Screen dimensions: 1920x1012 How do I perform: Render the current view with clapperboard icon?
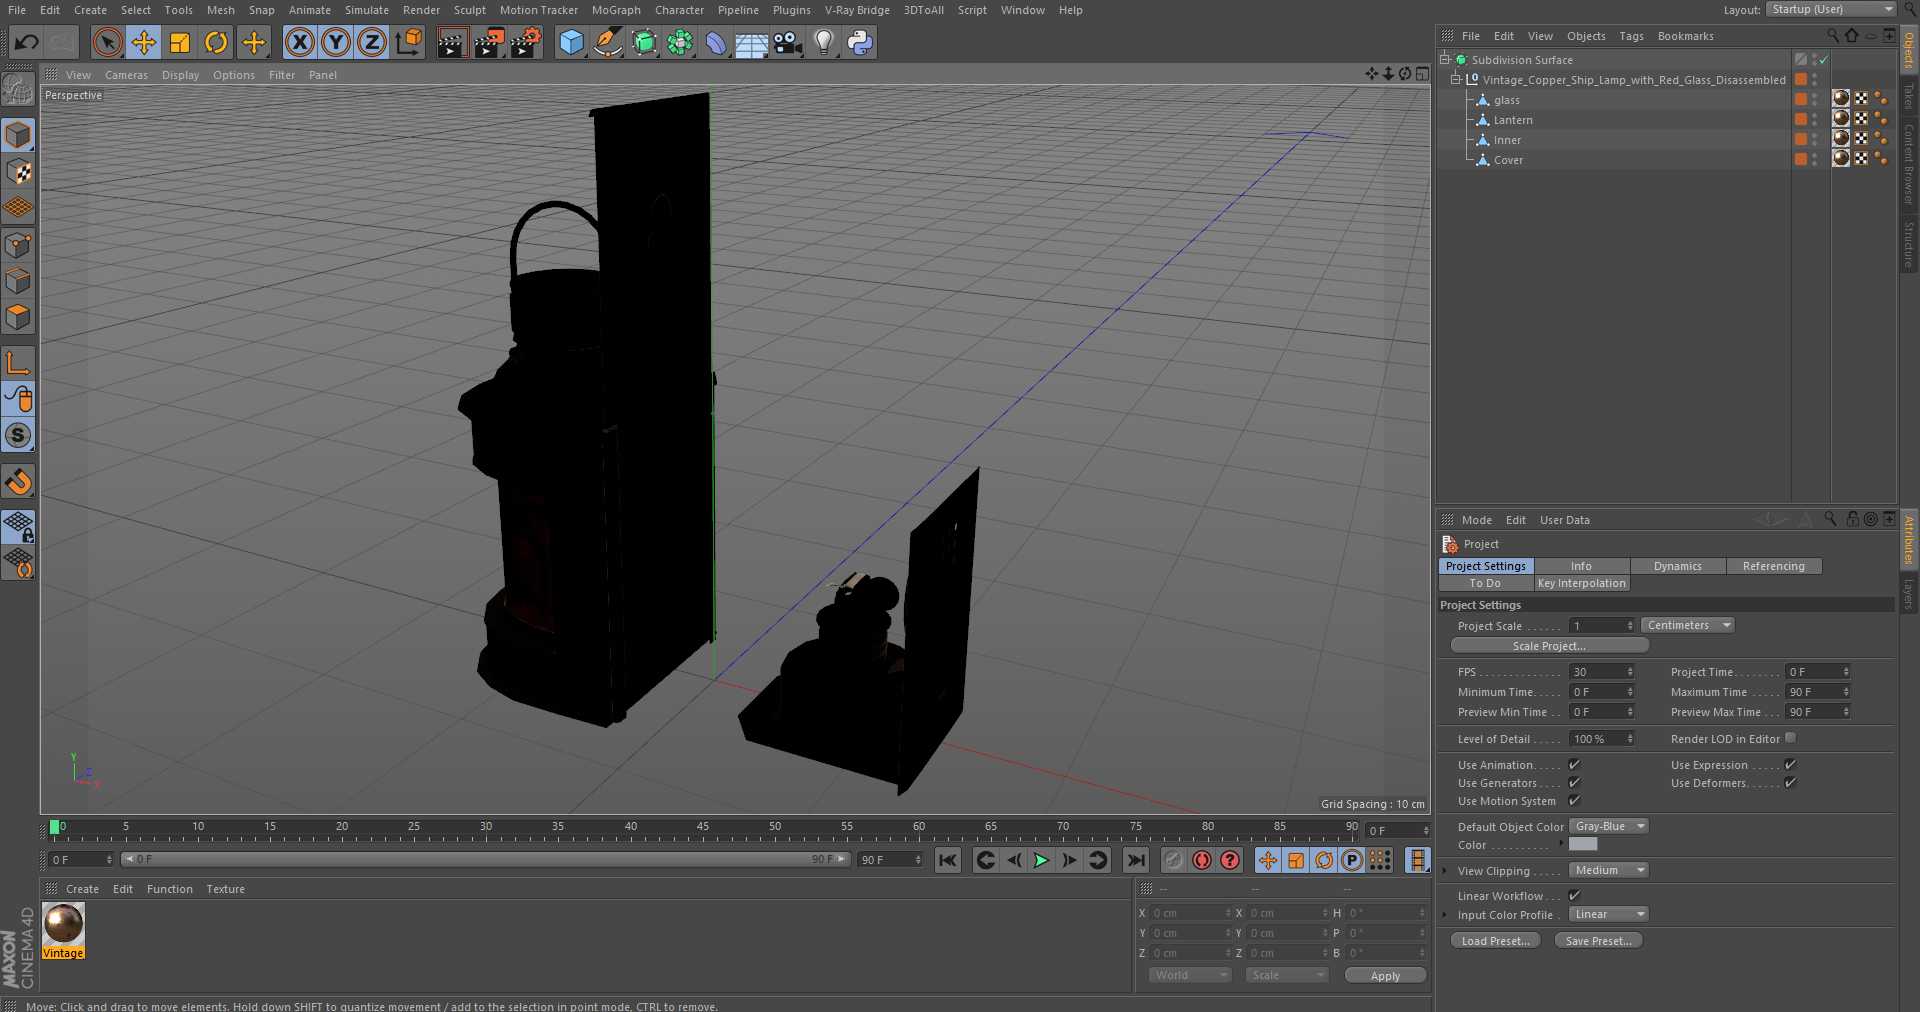coord(452,42)
